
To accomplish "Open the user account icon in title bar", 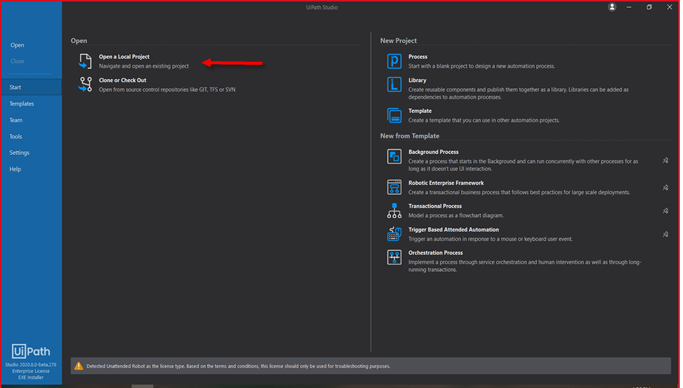I will (612, 7).
